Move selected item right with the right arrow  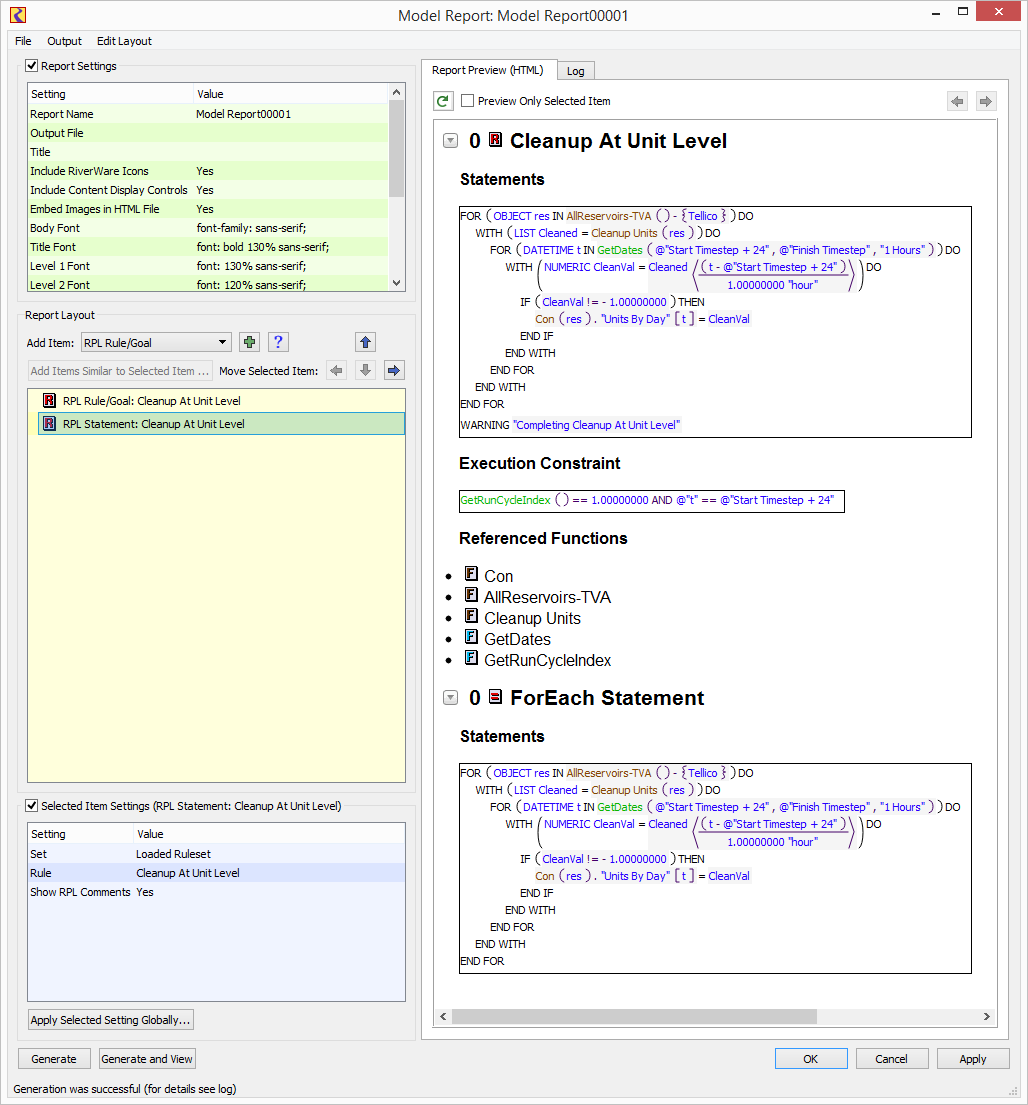pos(394,371)
